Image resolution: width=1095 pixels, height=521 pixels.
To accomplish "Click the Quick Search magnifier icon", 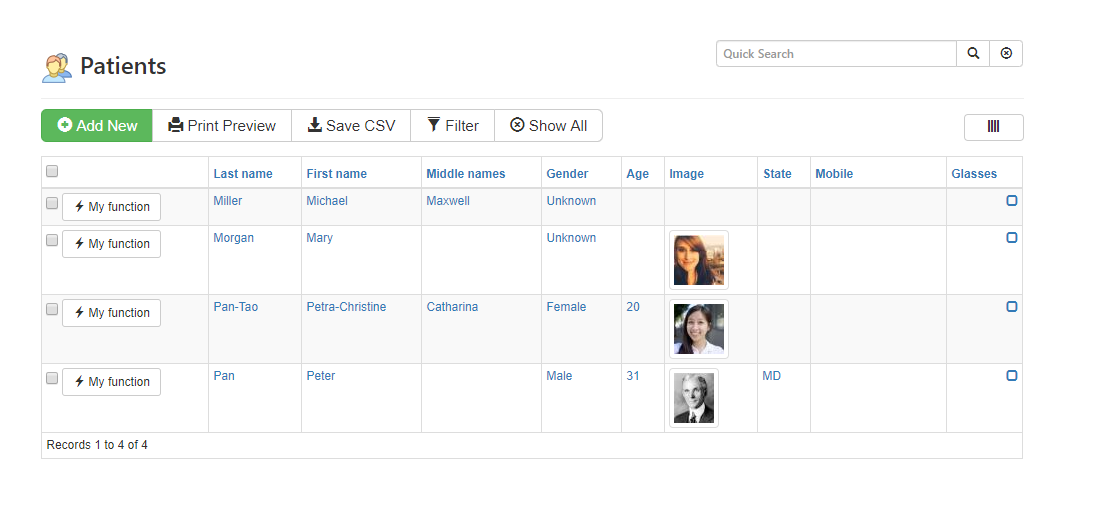I will pyautogui.click(x=973, y=54).
